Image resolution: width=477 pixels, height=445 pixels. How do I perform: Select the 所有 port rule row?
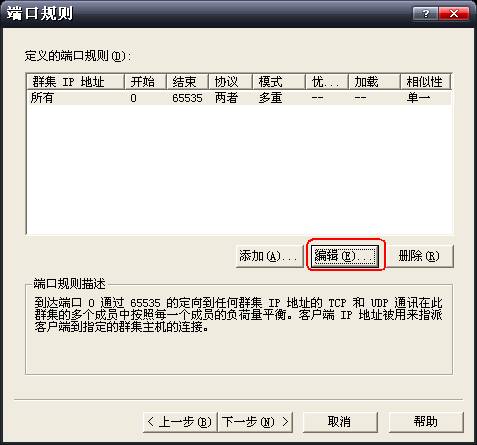tap(239, 98)
